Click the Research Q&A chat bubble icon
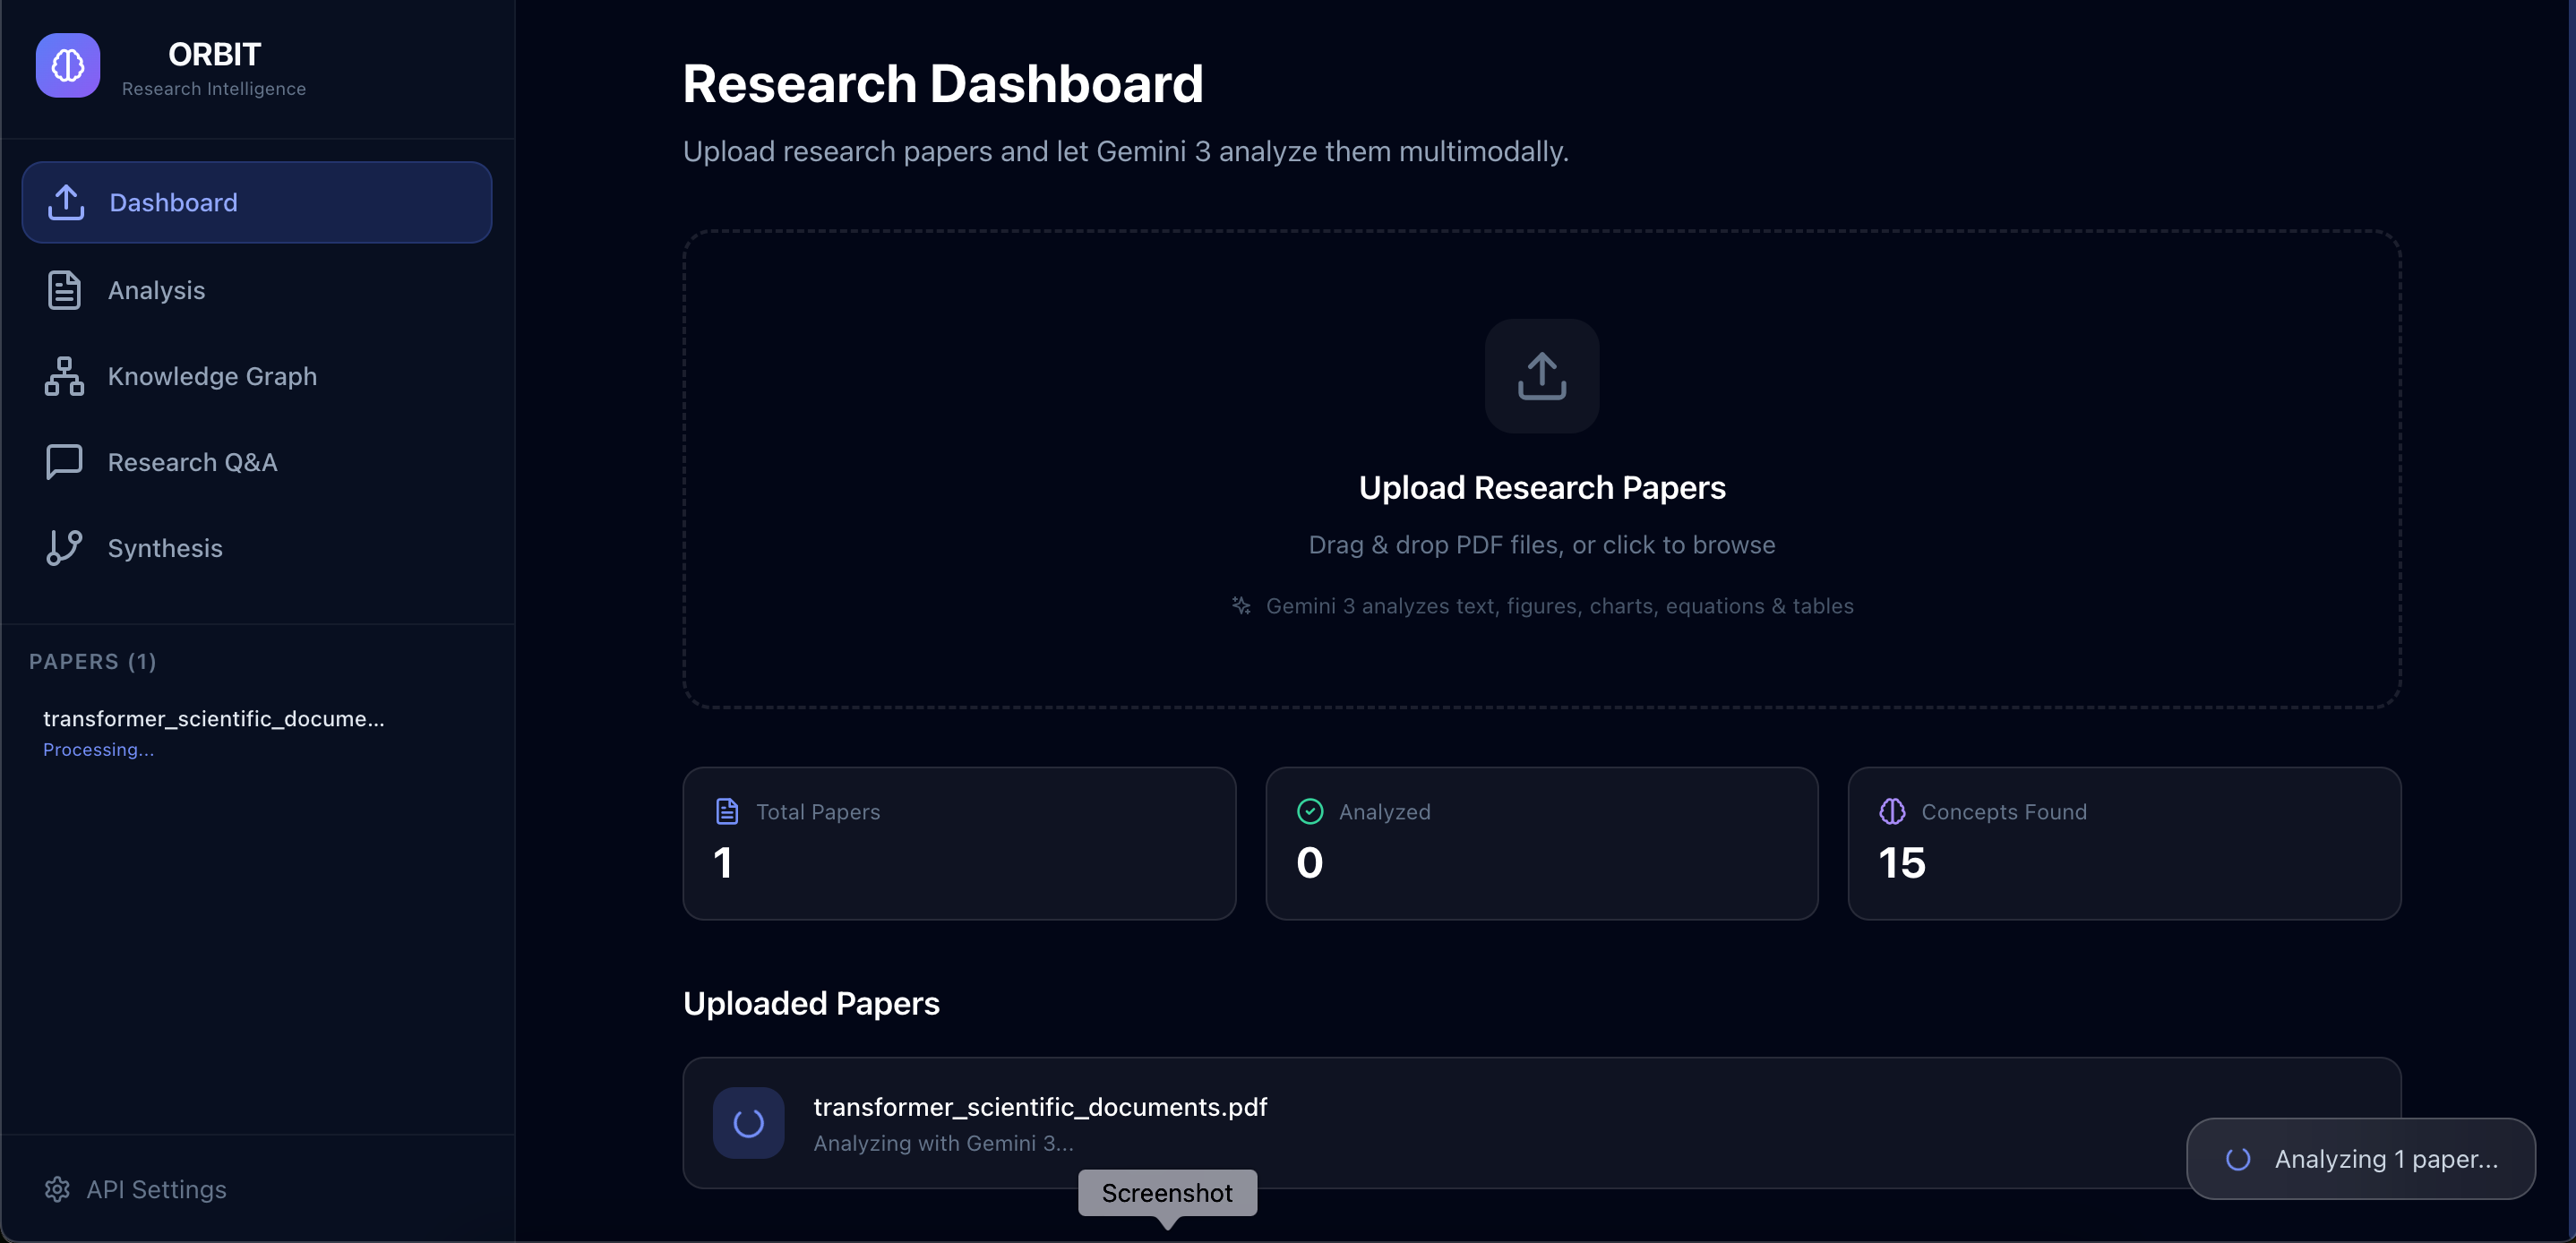The image size is (2576, 1243). tap(64, 462)
